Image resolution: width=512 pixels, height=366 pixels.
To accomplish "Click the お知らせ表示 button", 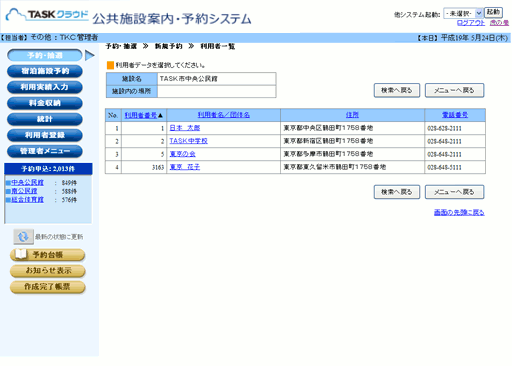I will click(48, 271).
